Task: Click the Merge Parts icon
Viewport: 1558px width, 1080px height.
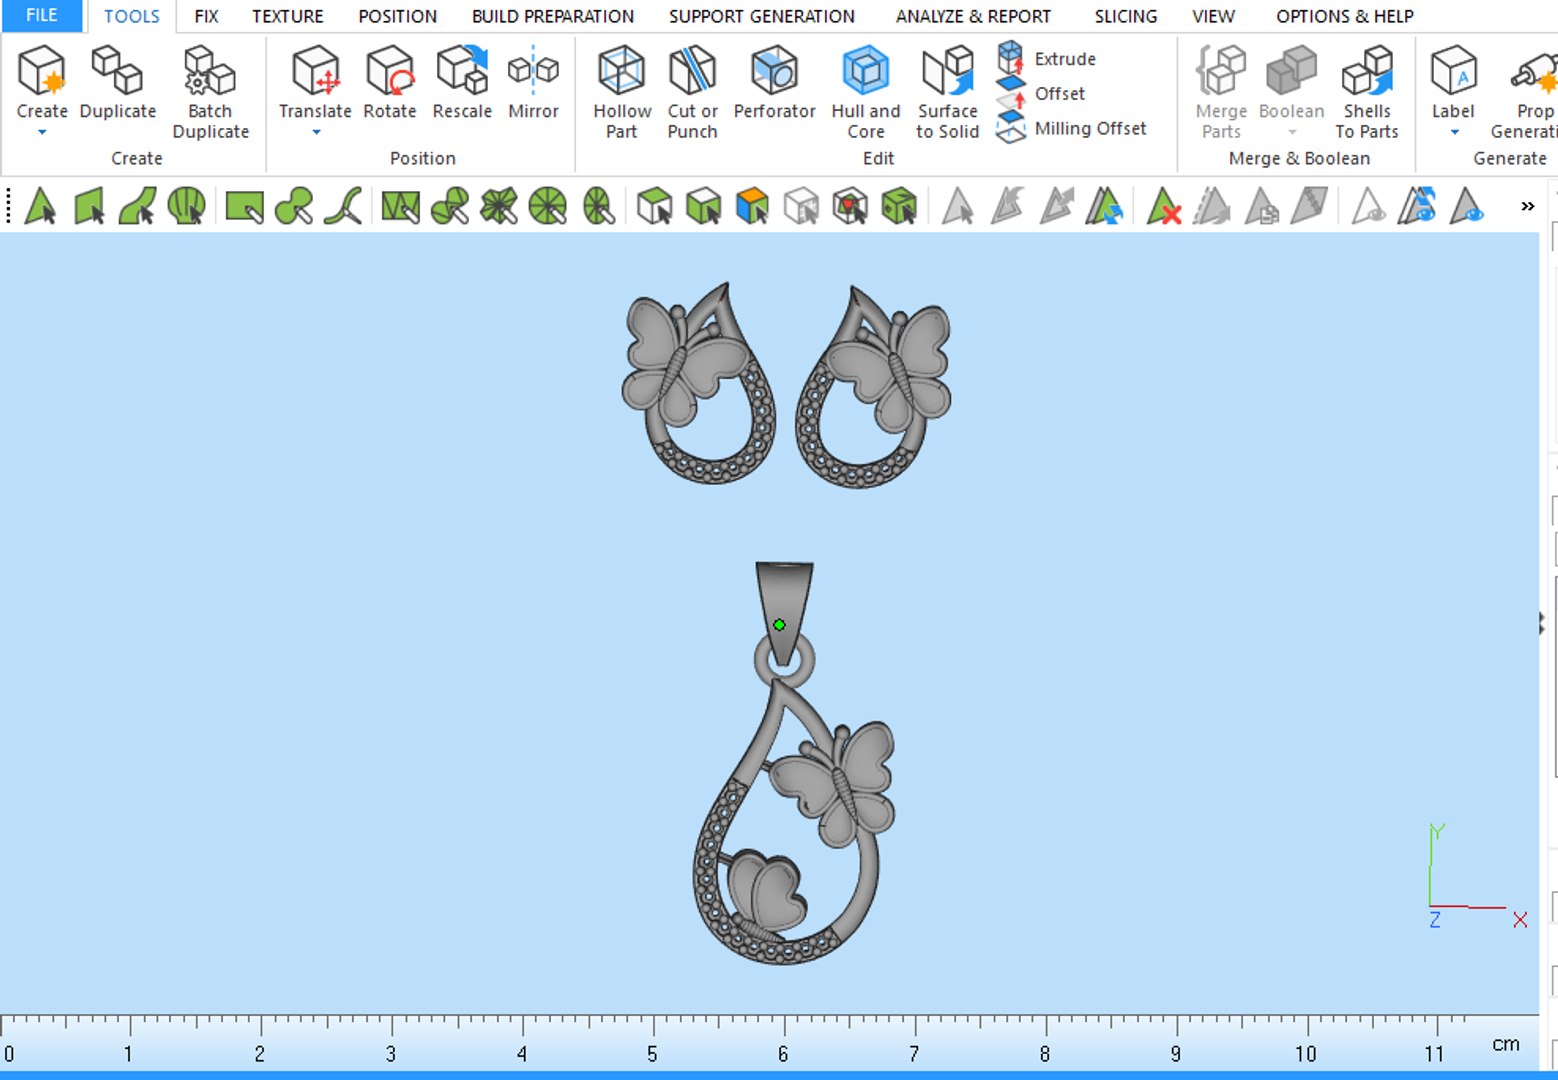Action: pos(1221,70)
